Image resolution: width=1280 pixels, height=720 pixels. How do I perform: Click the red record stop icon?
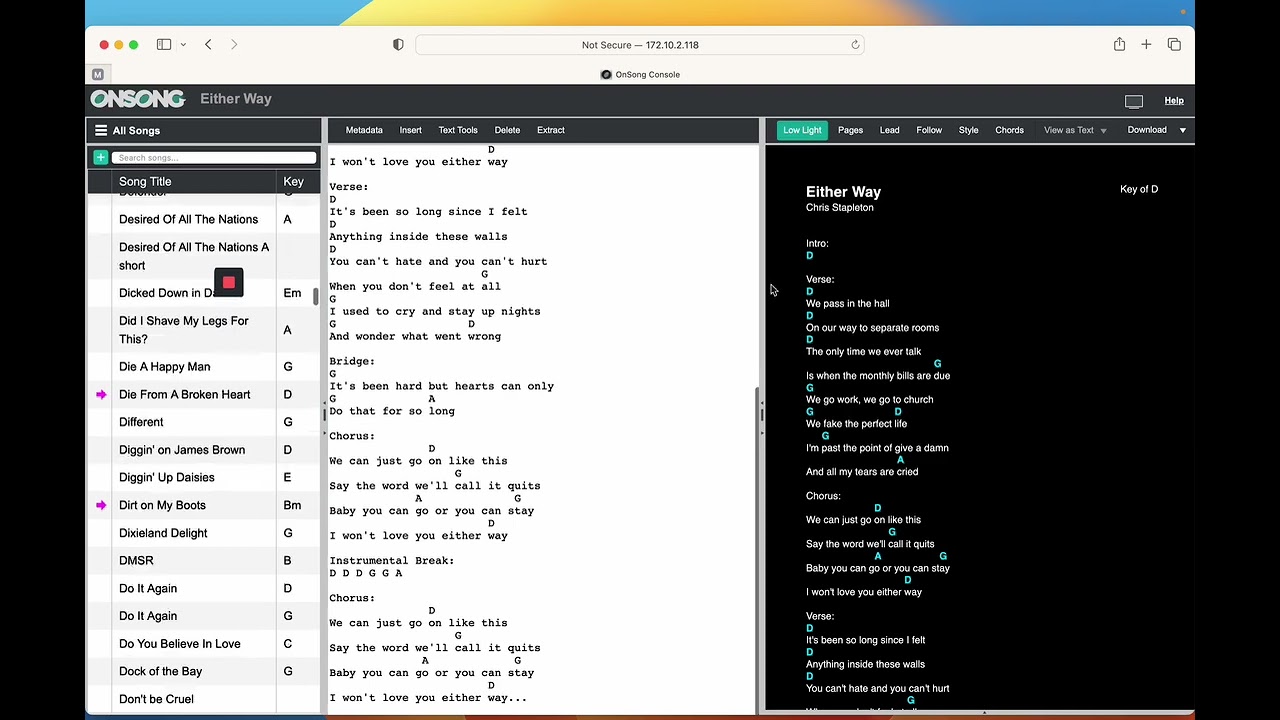point(228,283)
